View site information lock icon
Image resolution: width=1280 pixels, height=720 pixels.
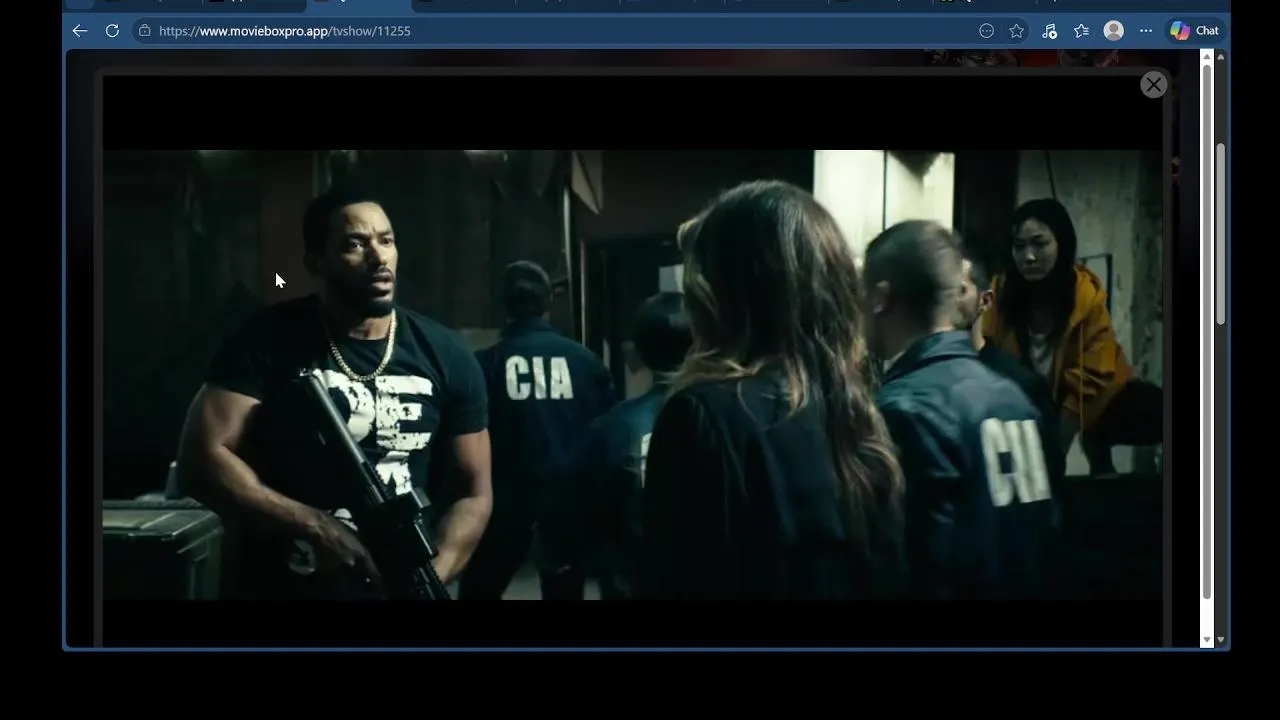click(x=145, y=31)
